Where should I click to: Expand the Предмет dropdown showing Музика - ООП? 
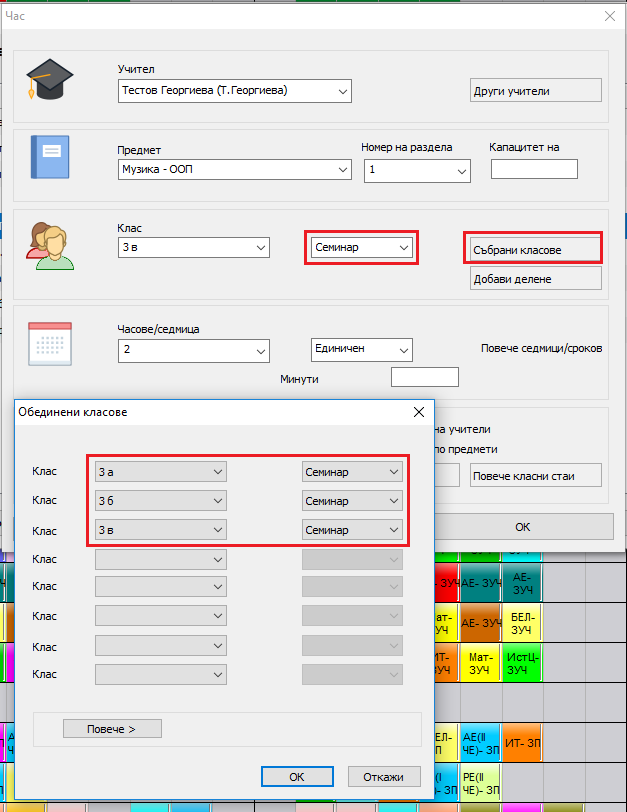(x=234, y=171)
